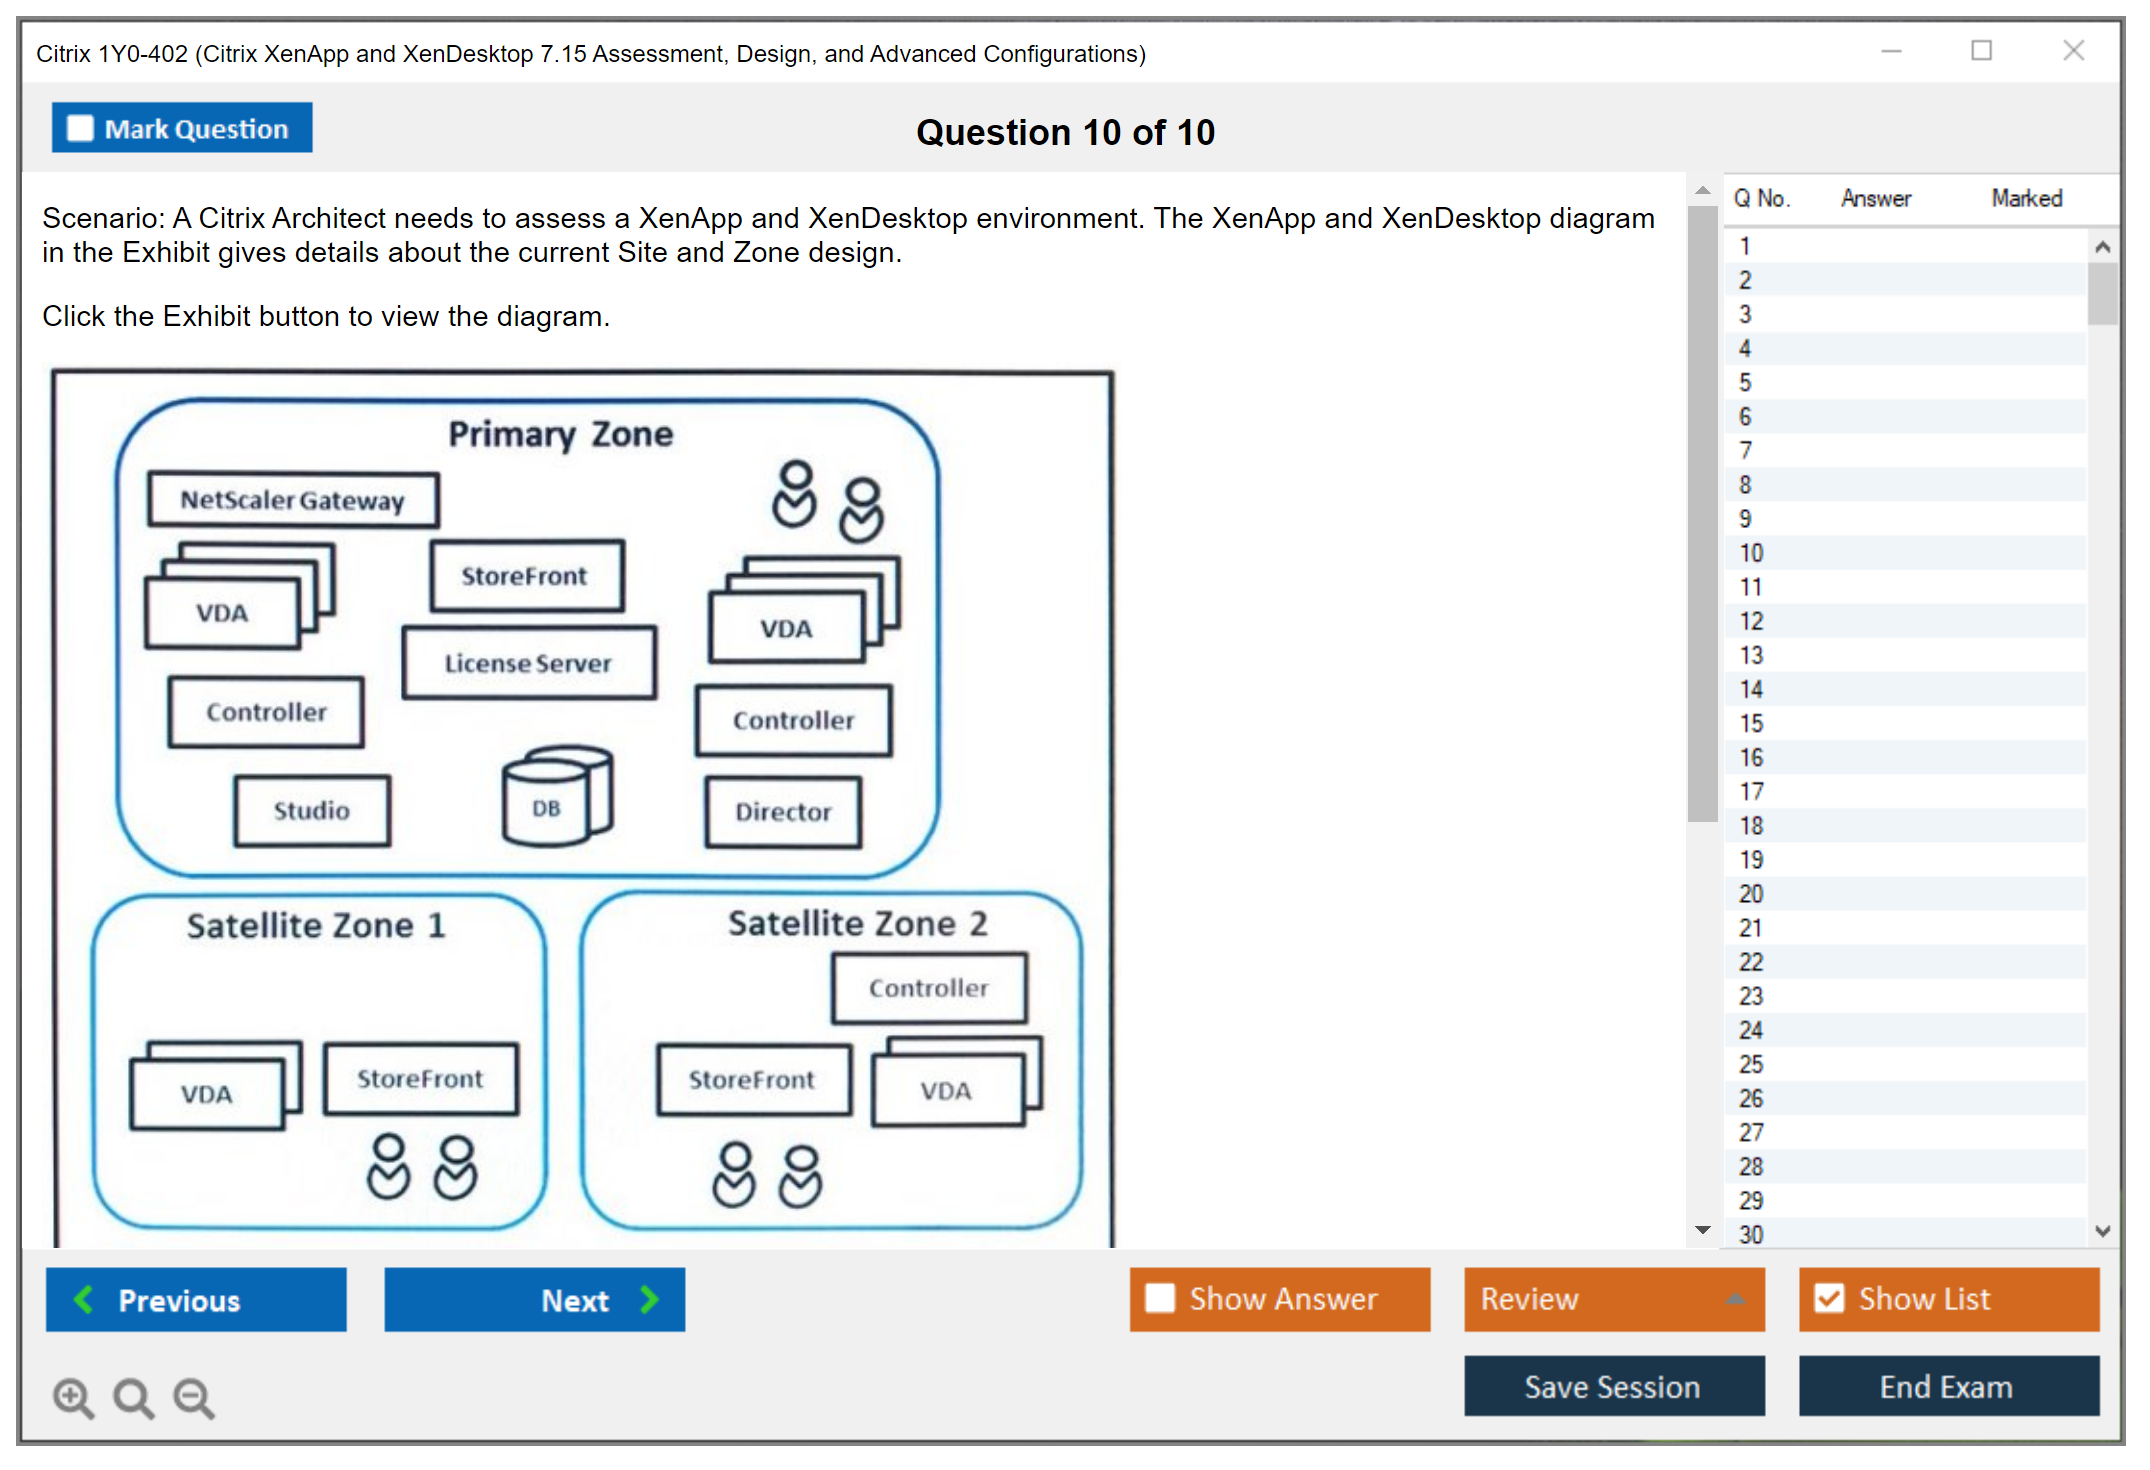Toggle the Show Answer checkbox
Viewport: 2150px width, 1470px height.
[x=1160, y=1298]
